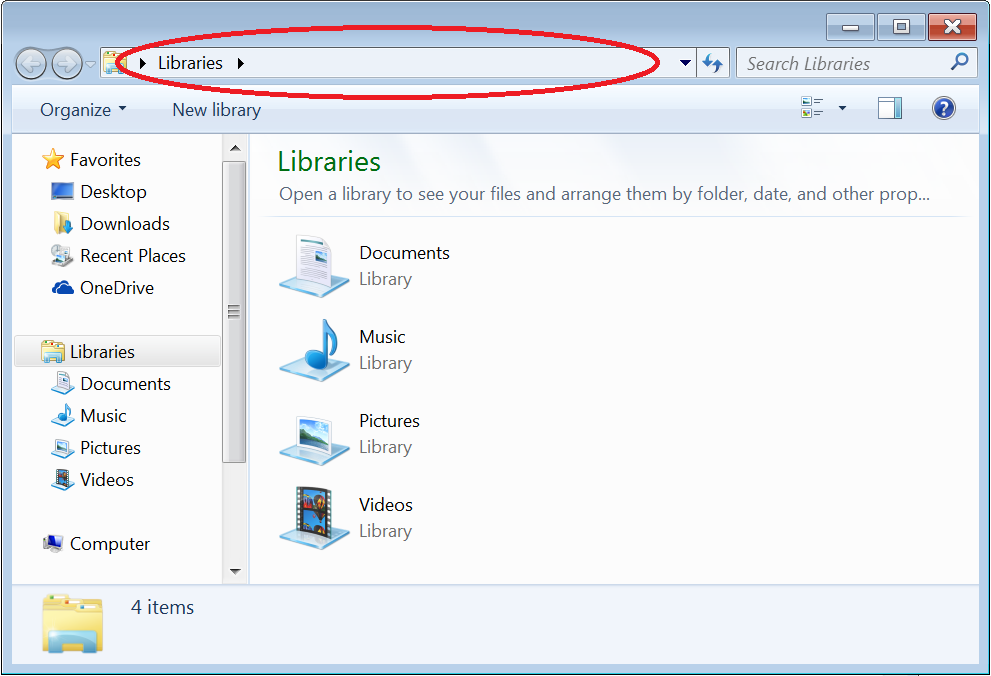Click the navigation pane scrollbar down arrow
991x676 pixels.
235,572
